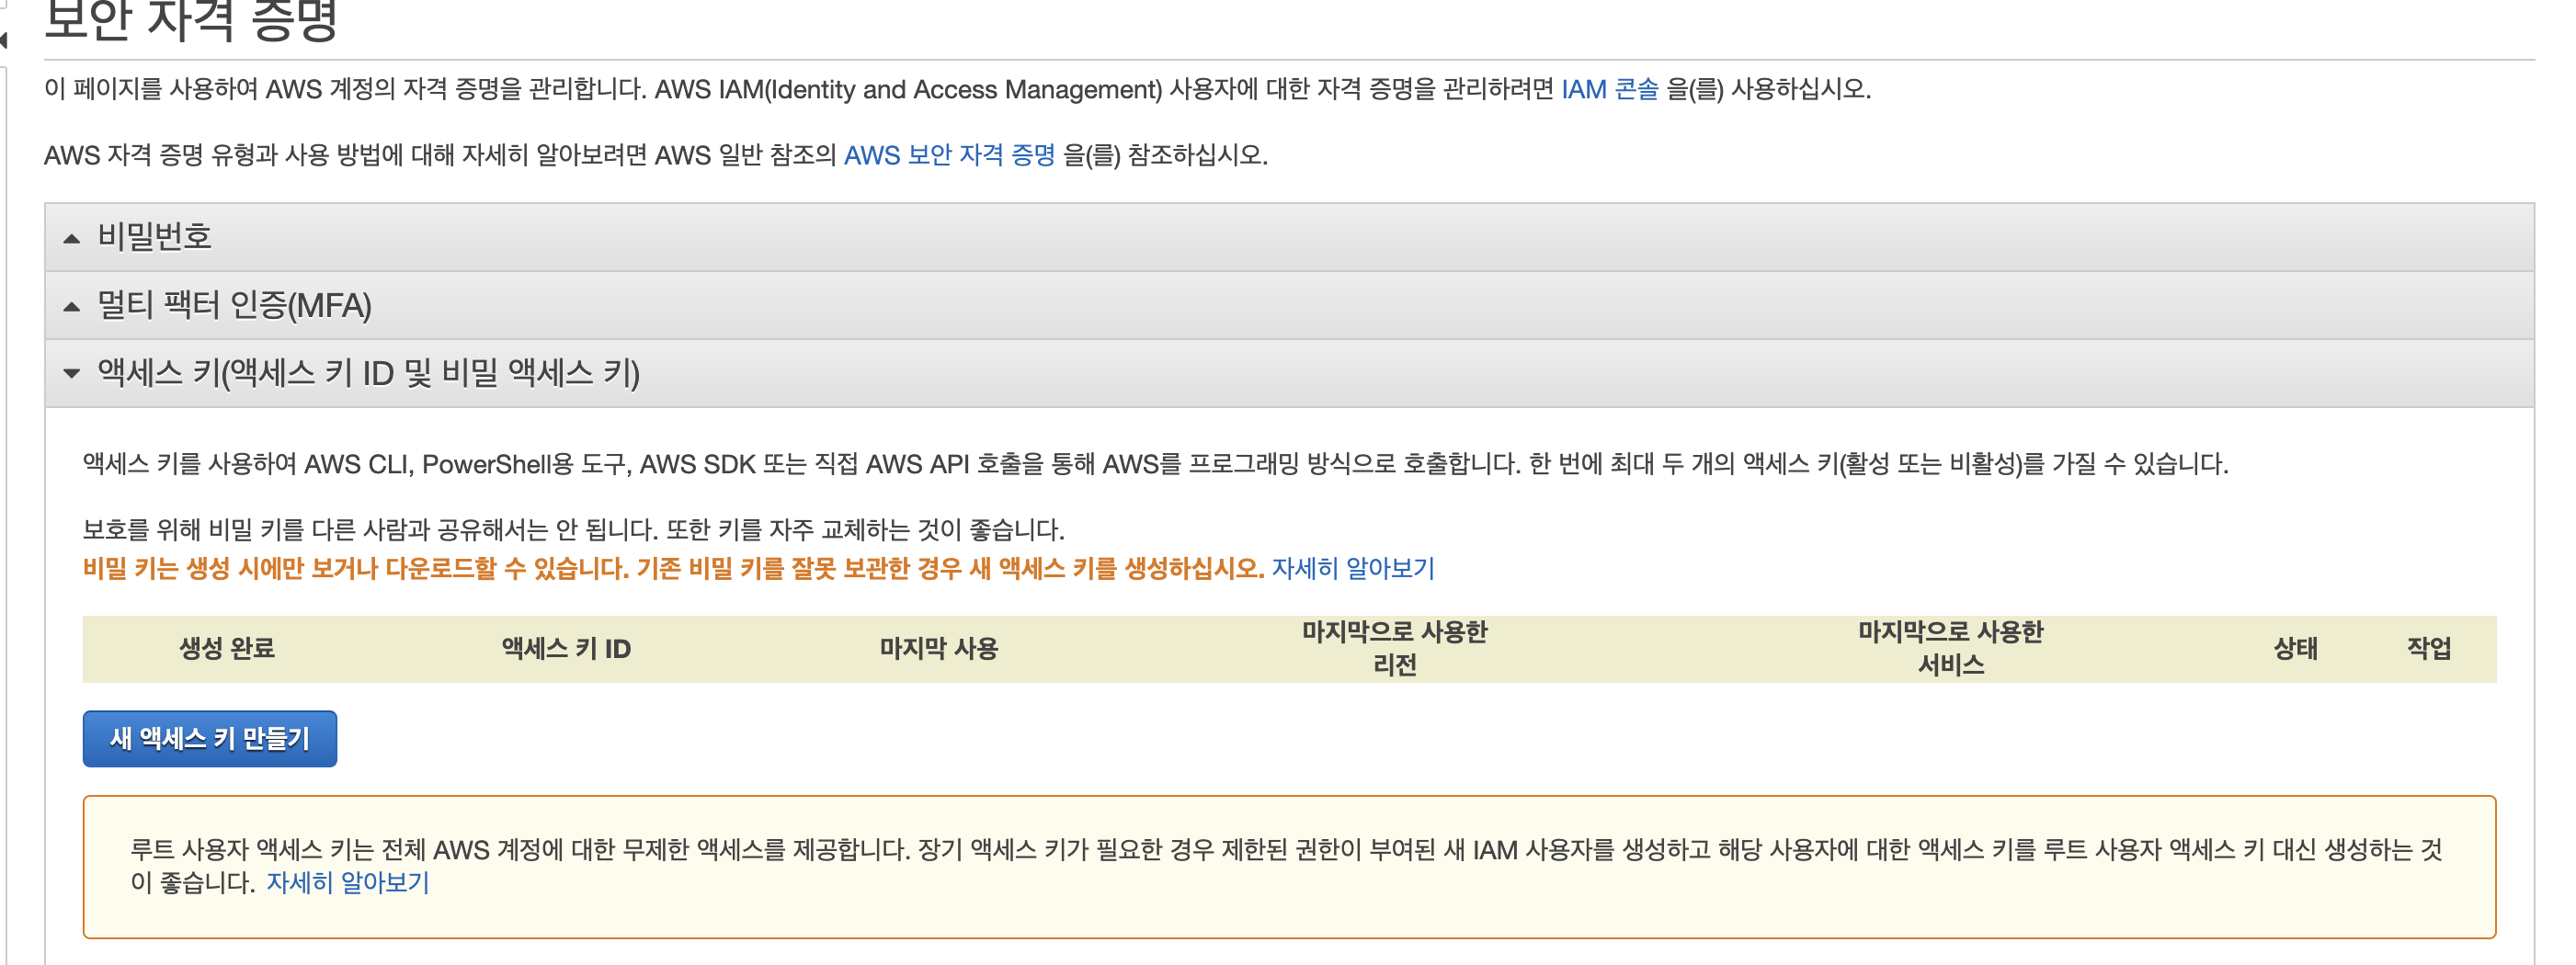Expand the 멀티 팩터 인증(MFA) section arrow
Image resolution: width=2576 pixels, height=965 pixels.
71,307
